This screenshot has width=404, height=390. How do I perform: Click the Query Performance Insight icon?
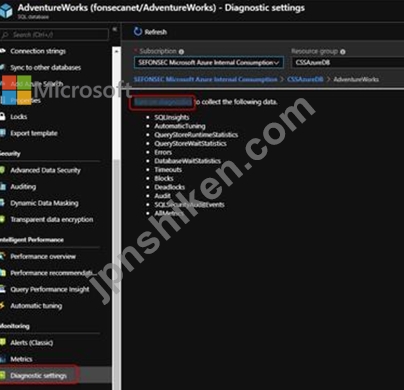click(x=3, y=289)
